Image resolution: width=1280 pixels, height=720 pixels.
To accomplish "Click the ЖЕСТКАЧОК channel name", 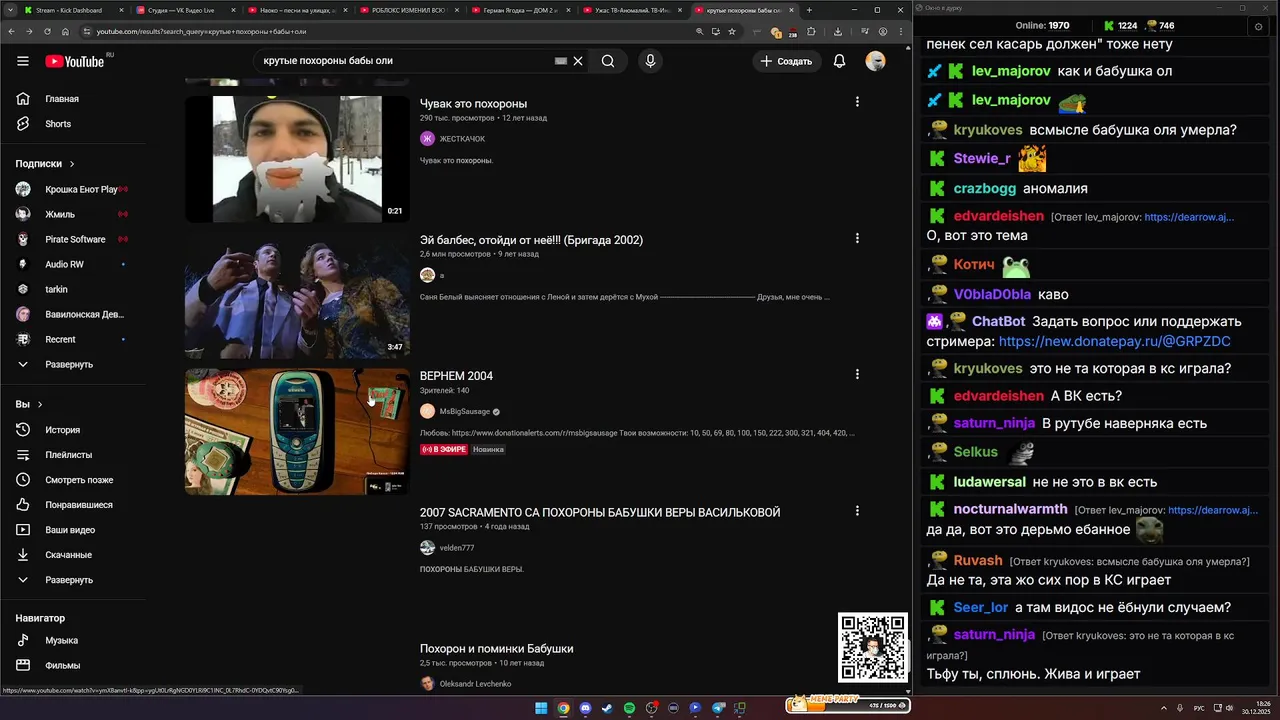I will tap(462, 139).
